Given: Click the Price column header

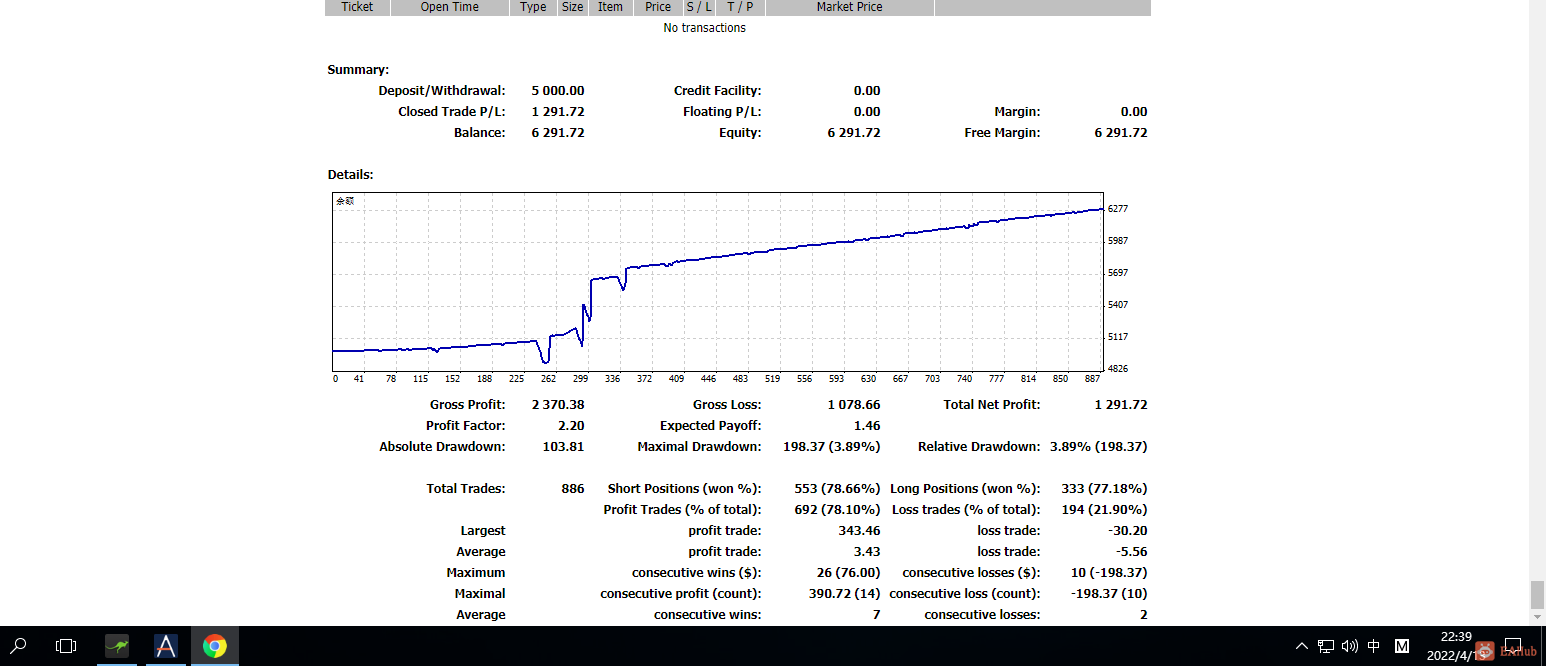Looking at the screenshot, I should tap(658, 7).
